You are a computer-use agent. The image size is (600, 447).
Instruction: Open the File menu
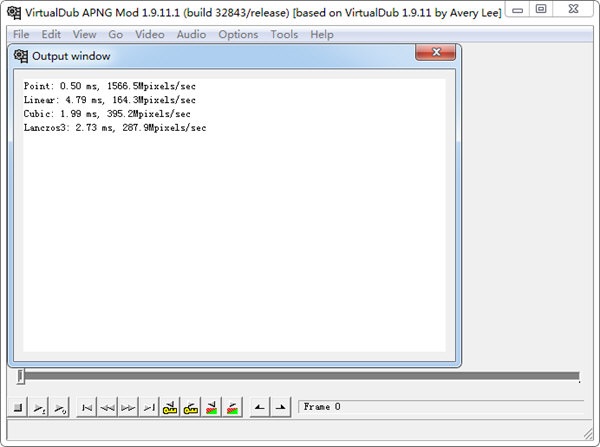tap(21, 34)
